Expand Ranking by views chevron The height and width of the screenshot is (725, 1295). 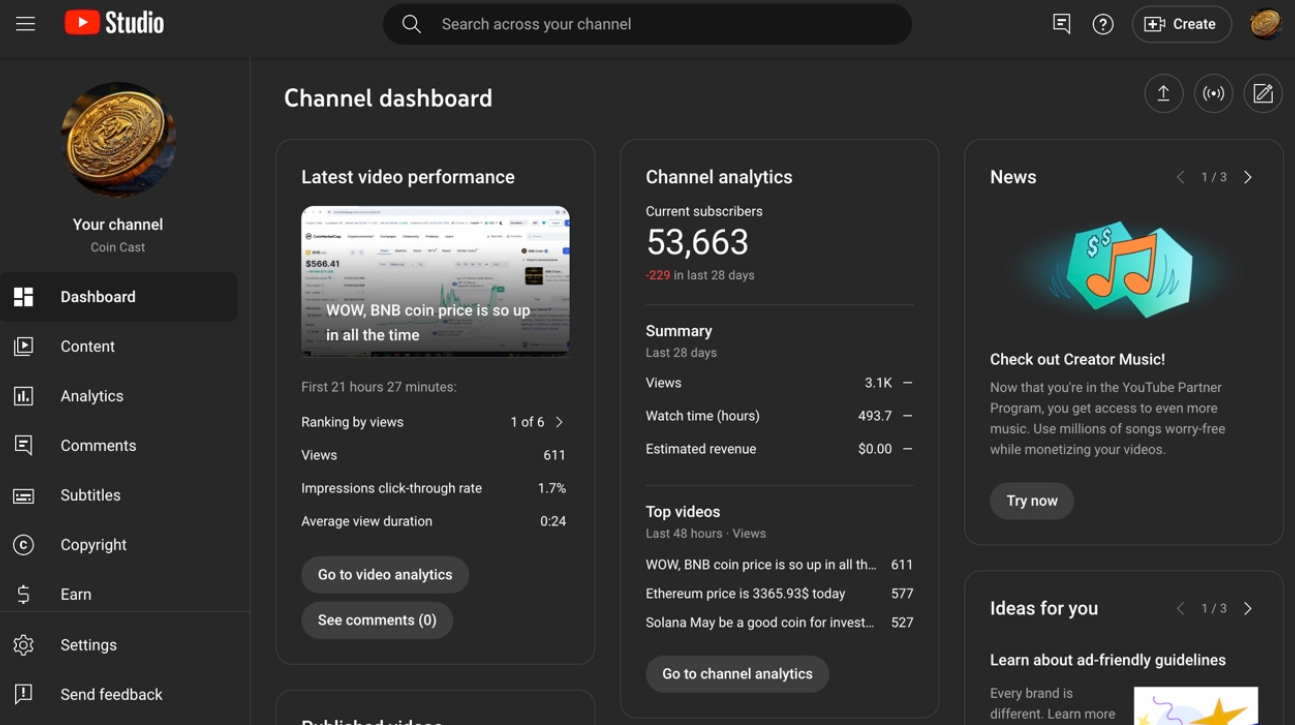click(559, 422)
